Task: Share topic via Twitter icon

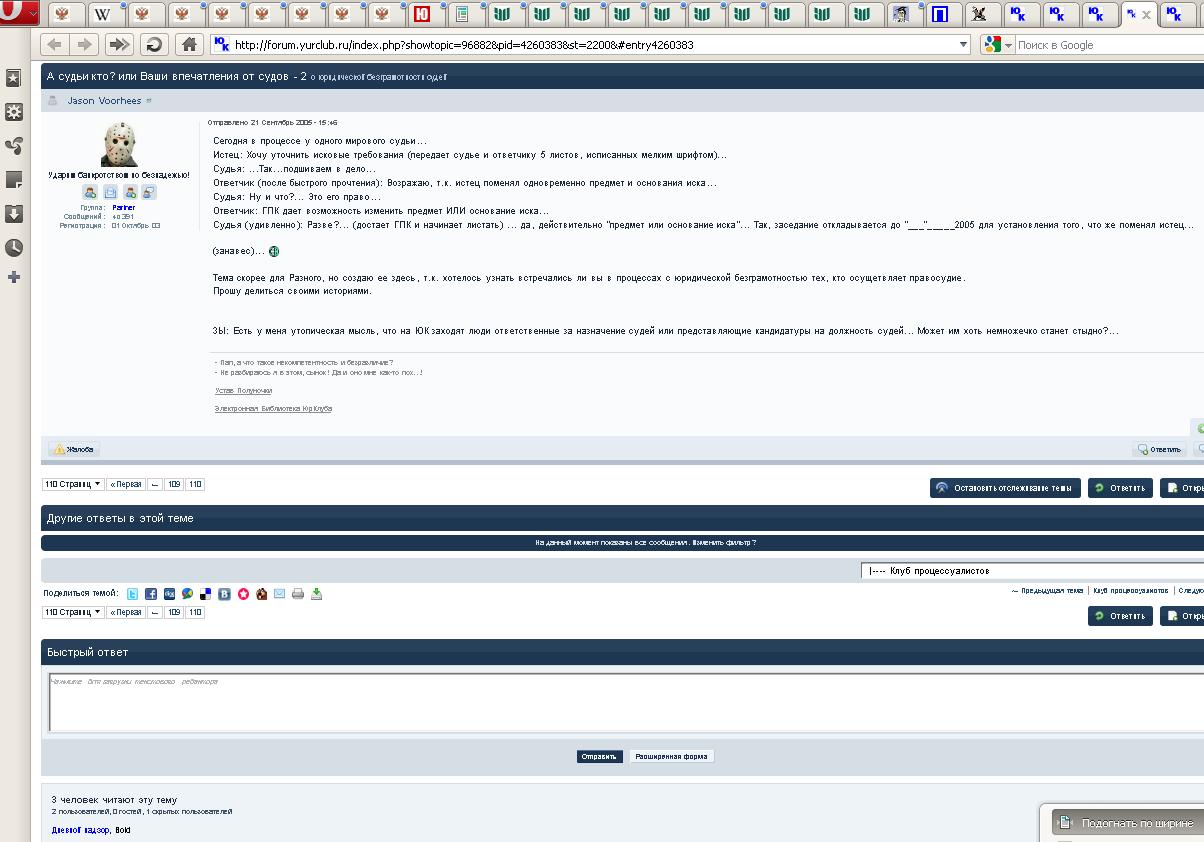Action: click(133, 593)
